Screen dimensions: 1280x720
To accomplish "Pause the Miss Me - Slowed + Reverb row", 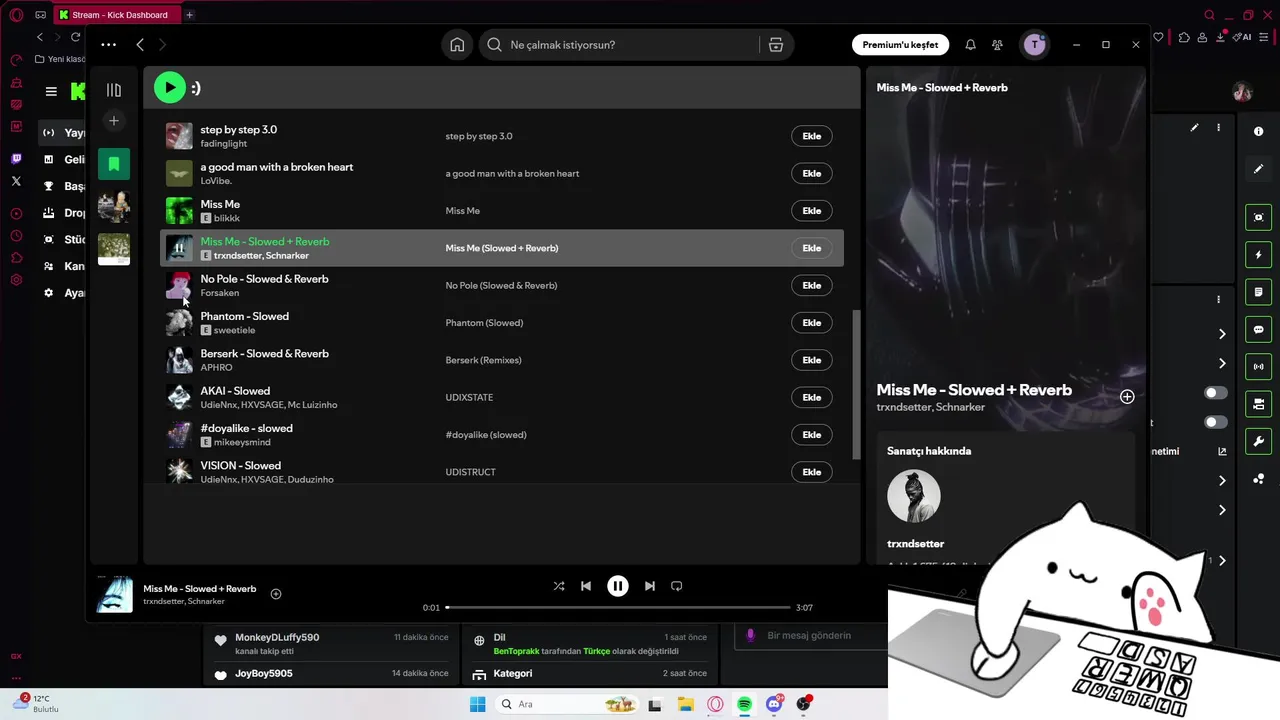I will tap(179, 248).
